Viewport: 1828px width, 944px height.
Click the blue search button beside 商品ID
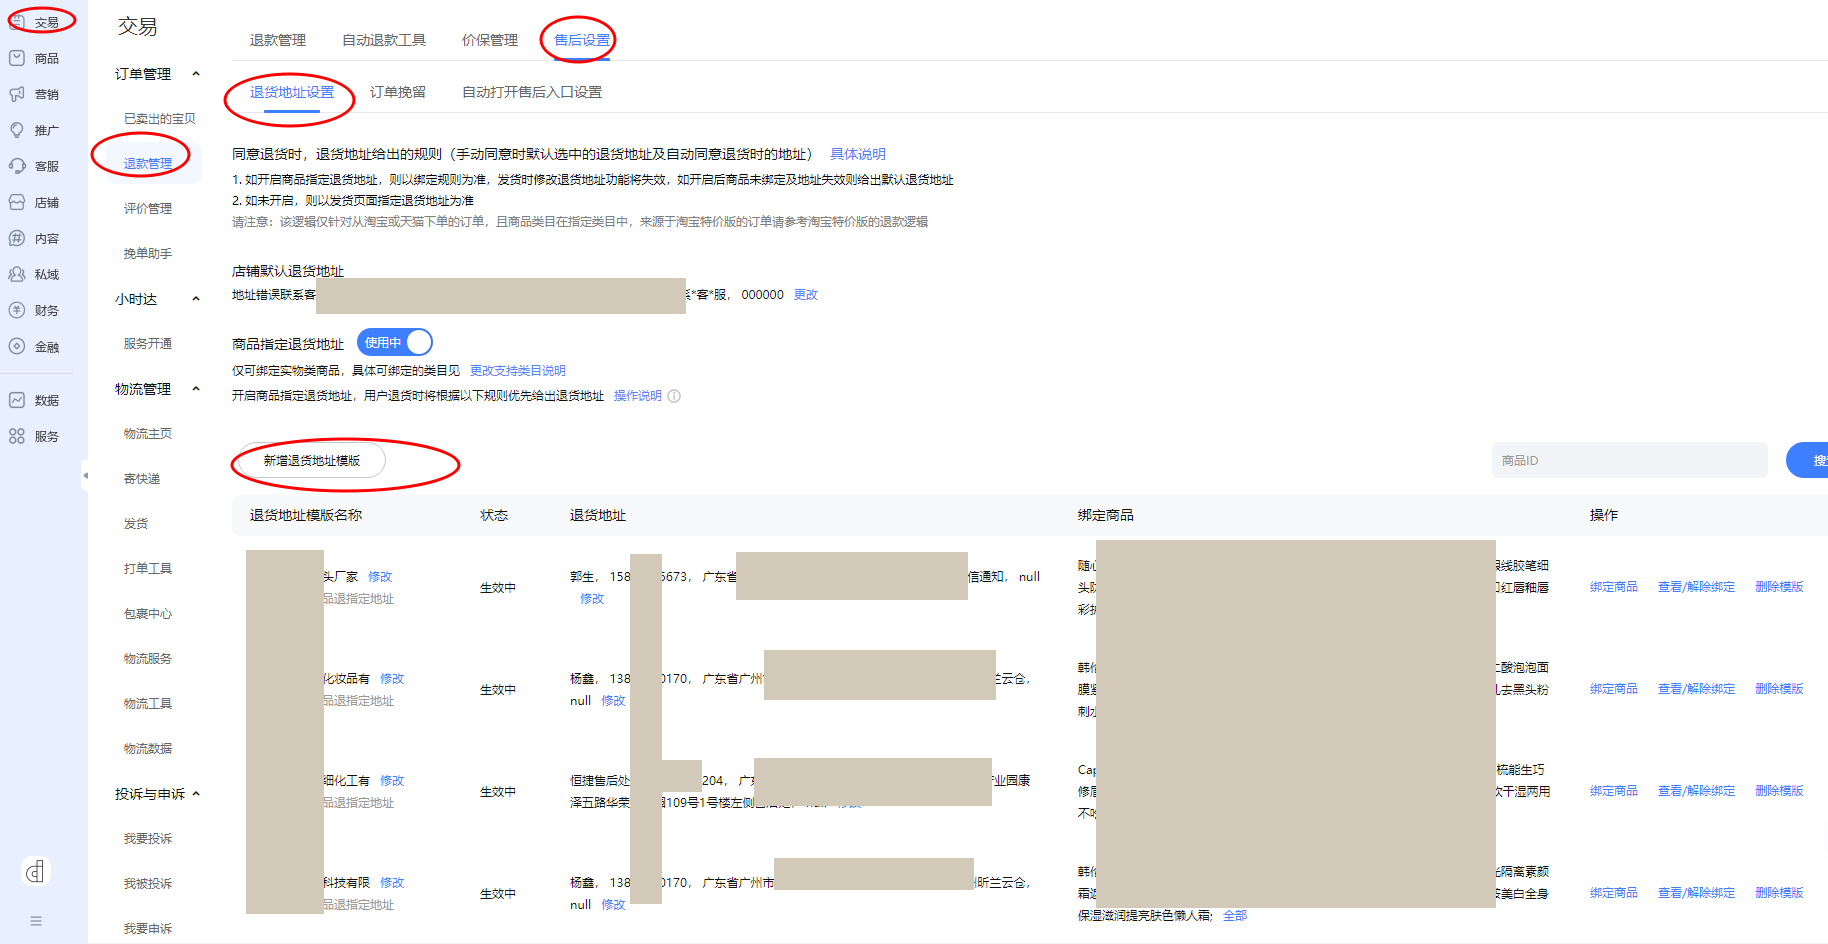pyautogui.click(x=1808, y=460)
